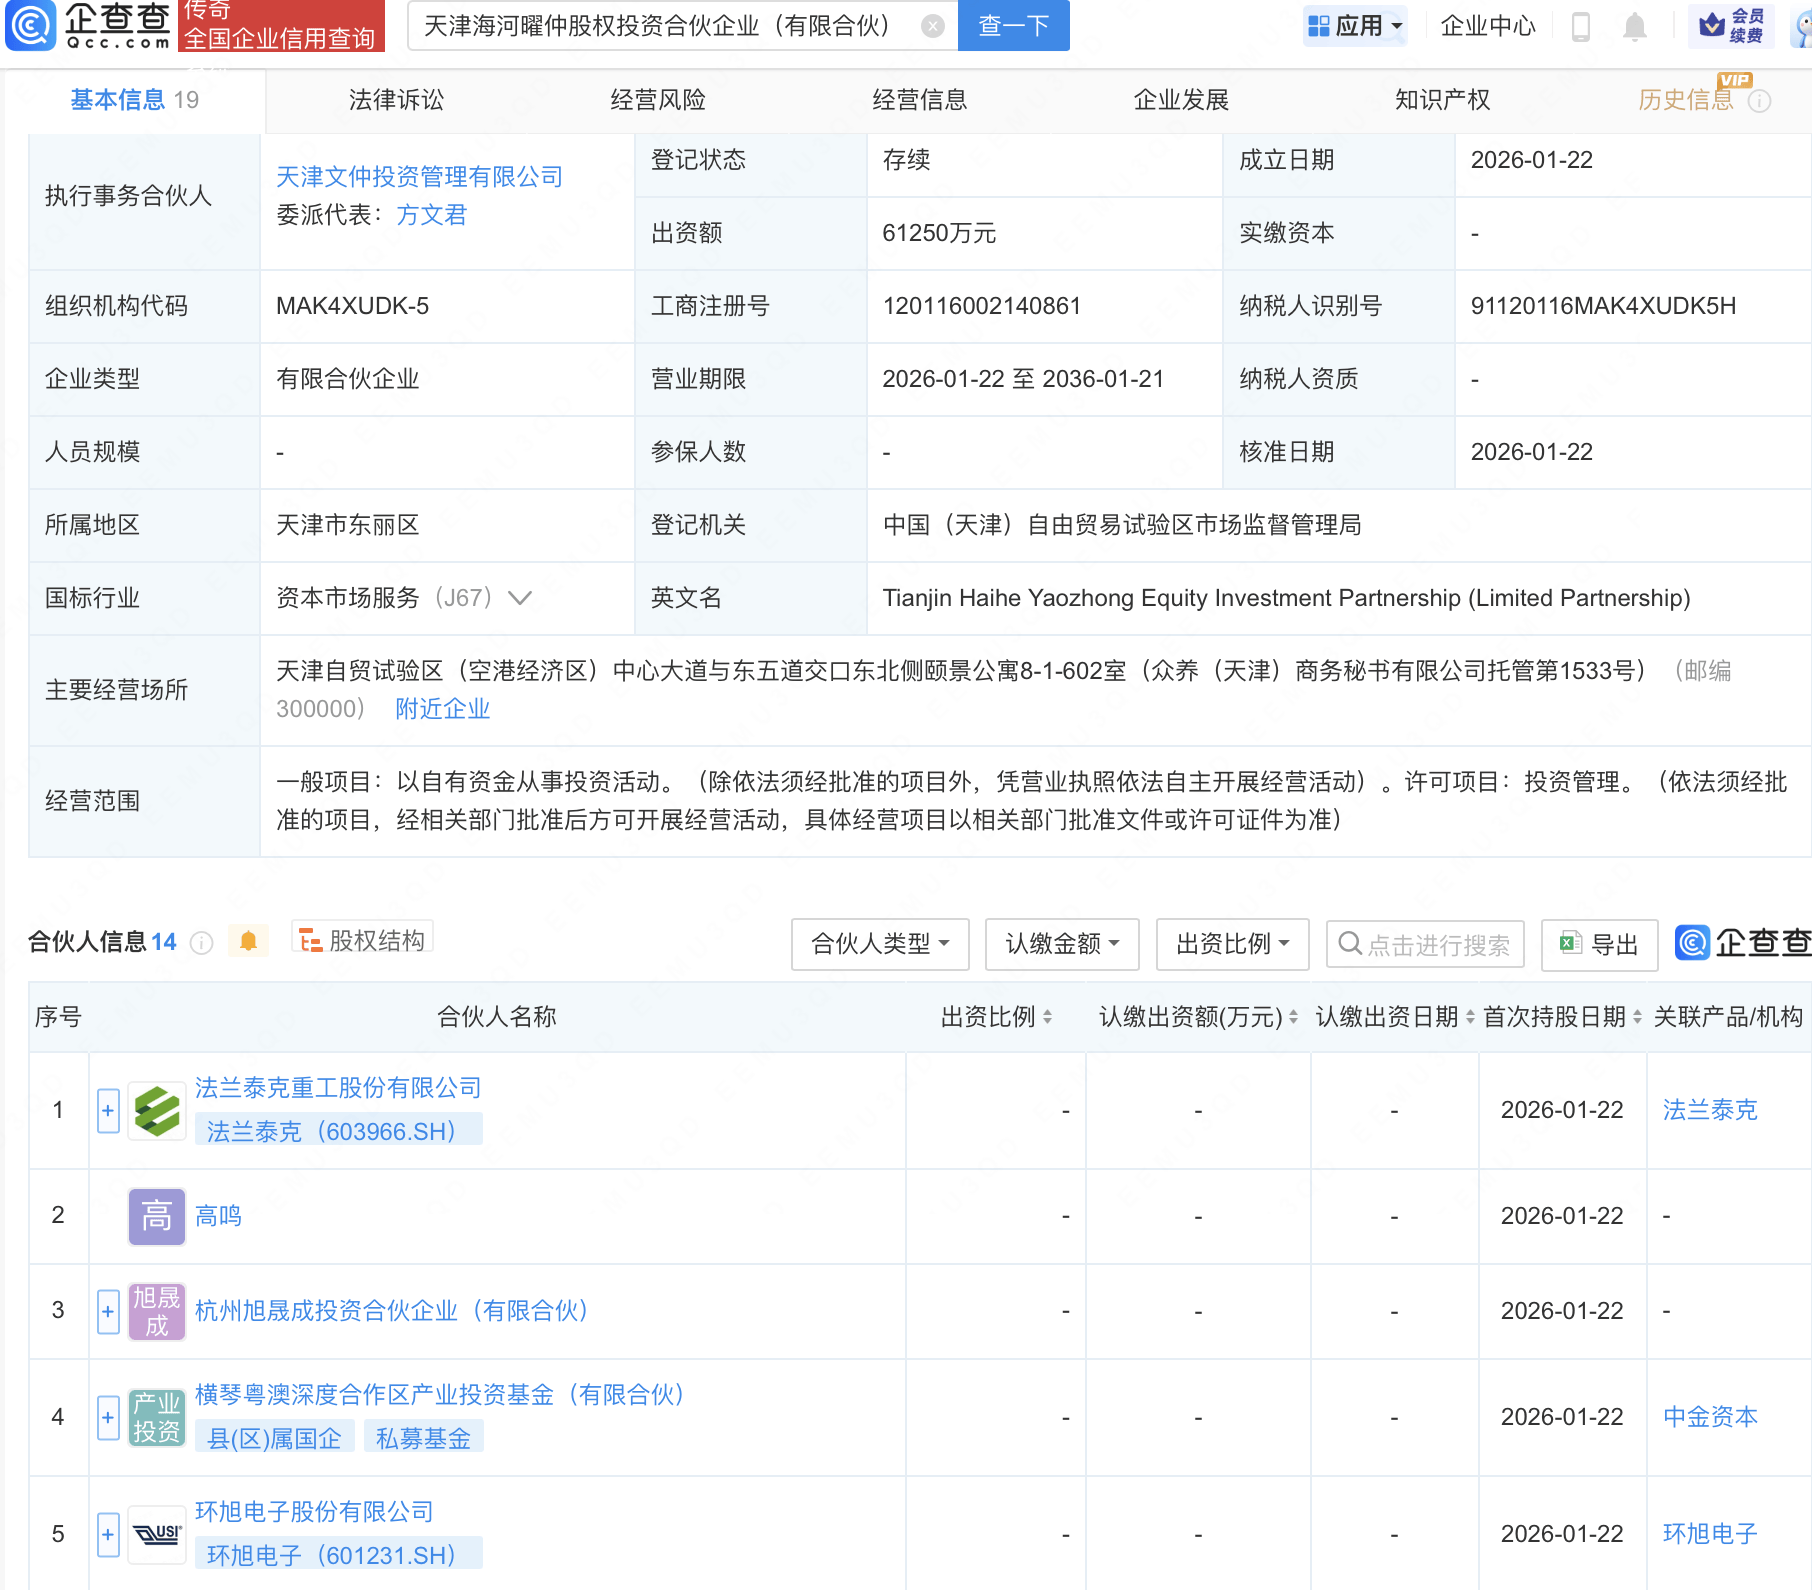Click the 查一下 search button
The height and width of the screenshot is (1590, 1812).
tap(1013, 26)
